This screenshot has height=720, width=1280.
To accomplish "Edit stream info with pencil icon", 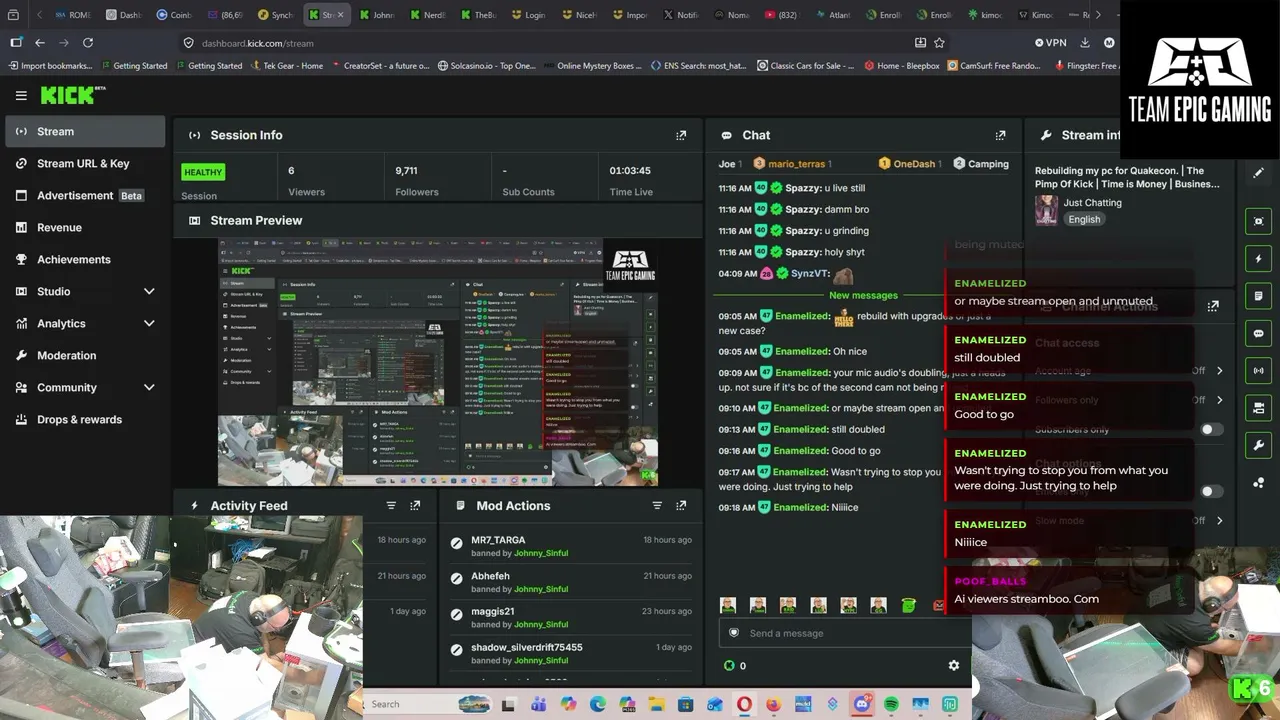I will (x=1258, y=173).
